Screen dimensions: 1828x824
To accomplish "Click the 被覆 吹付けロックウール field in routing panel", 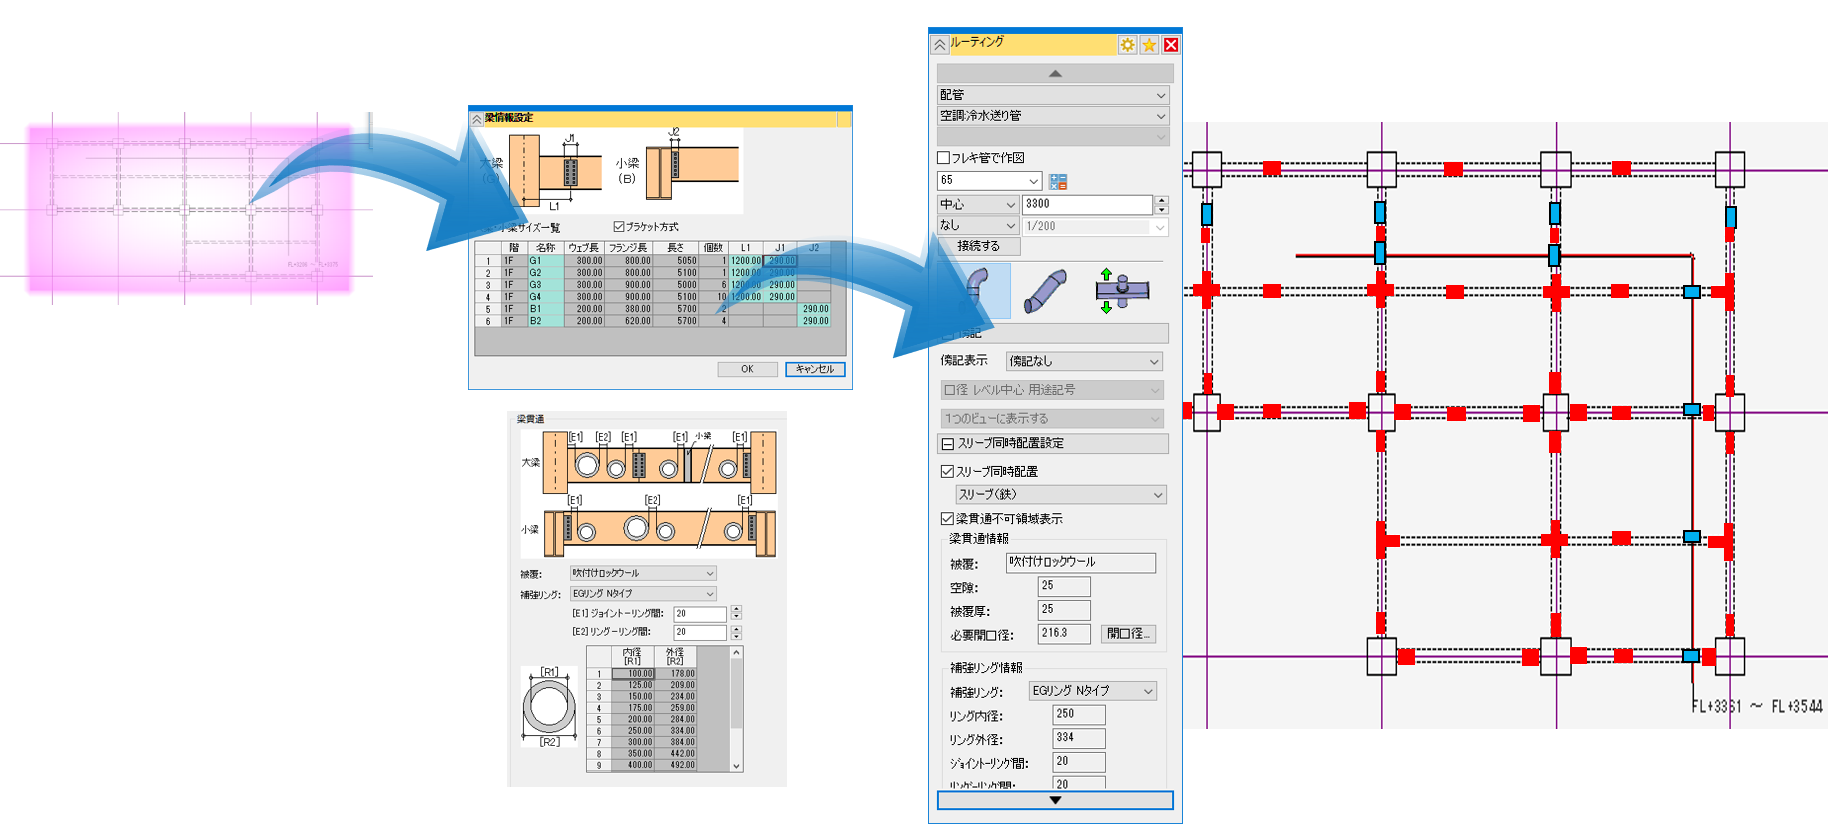I will tap(1080, 563).
